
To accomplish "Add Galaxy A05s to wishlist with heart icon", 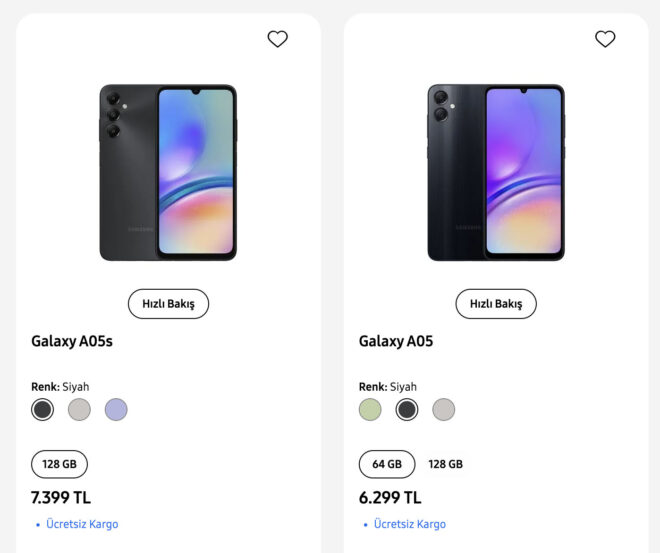I will coord(277,39).
